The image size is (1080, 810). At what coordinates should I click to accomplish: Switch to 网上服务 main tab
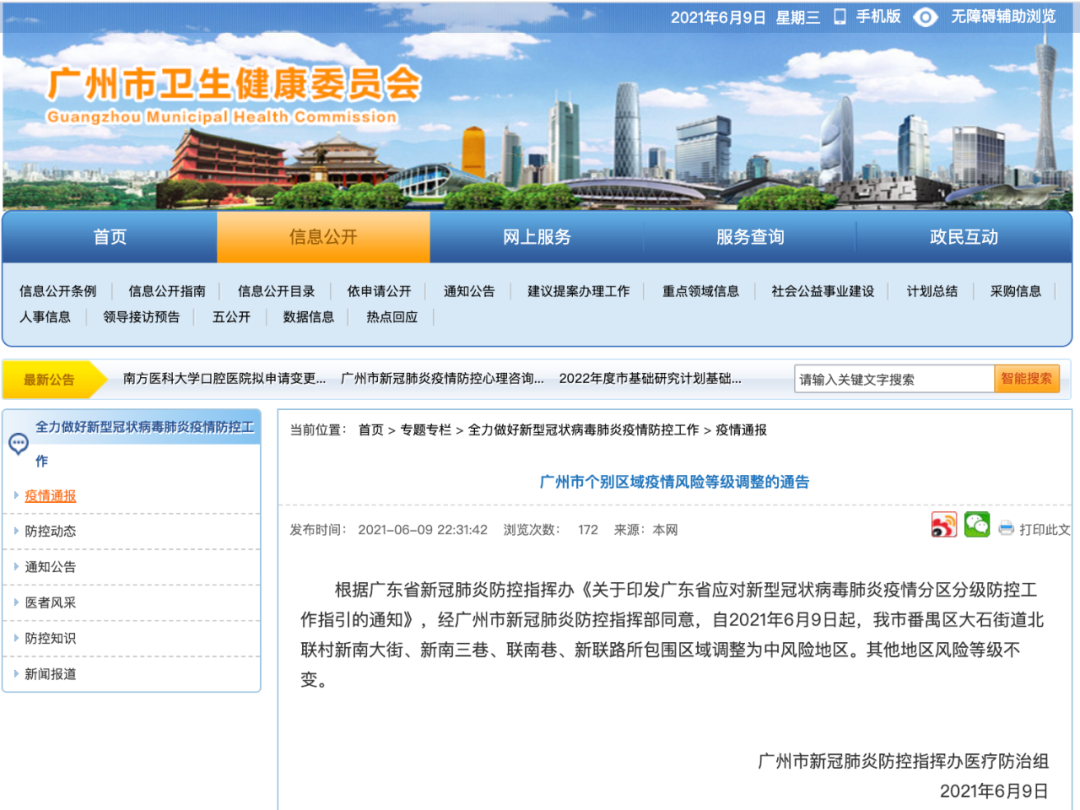pyautogui.click(x=537, y=237)
